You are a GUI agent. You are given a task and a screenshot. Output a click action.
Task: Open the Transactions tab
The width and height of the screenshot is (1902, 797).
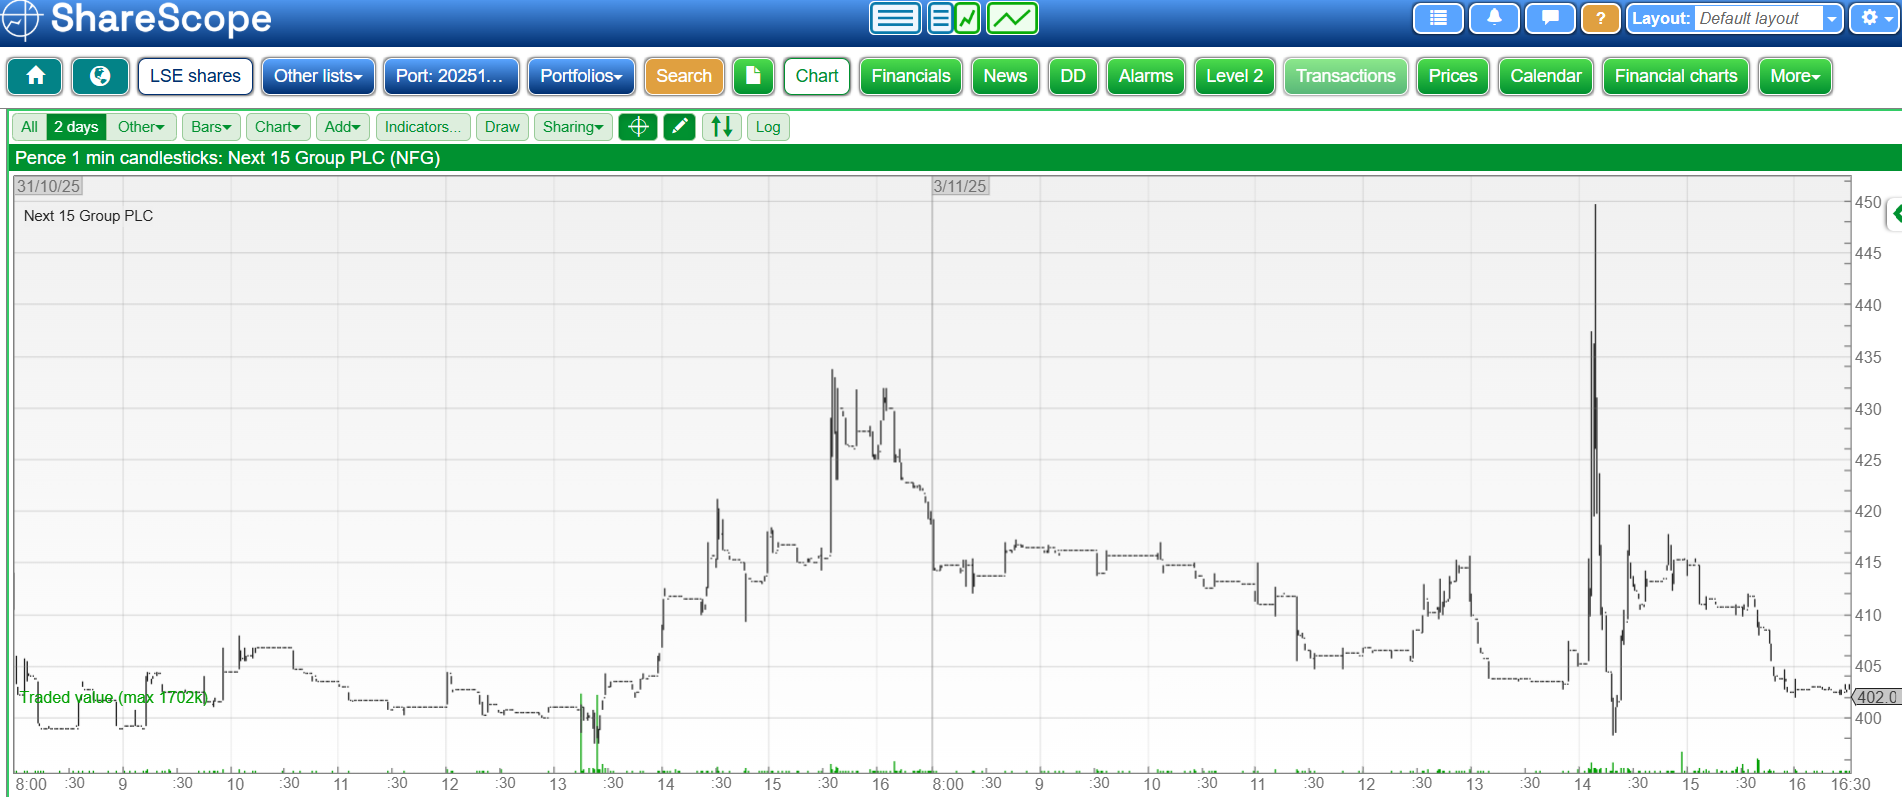point(1346,76)
